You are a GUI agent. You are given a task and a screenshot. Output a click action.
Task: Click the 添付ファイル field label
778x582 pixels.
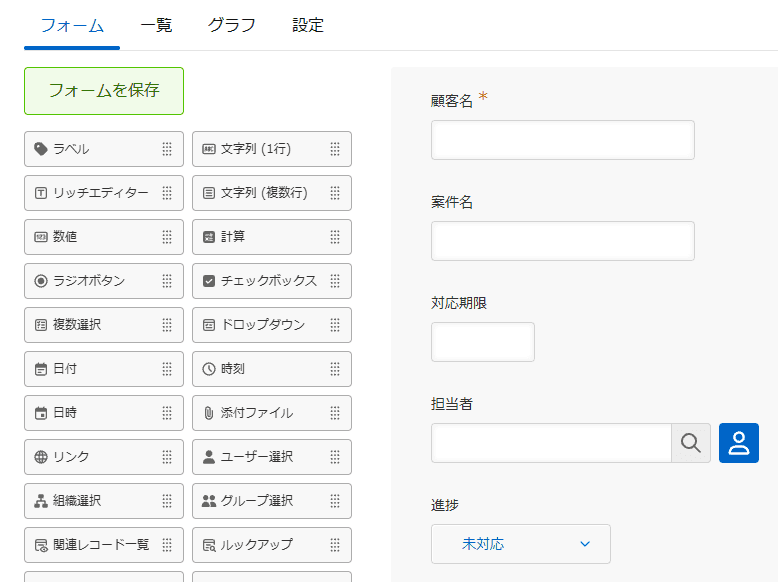[257, 413]
